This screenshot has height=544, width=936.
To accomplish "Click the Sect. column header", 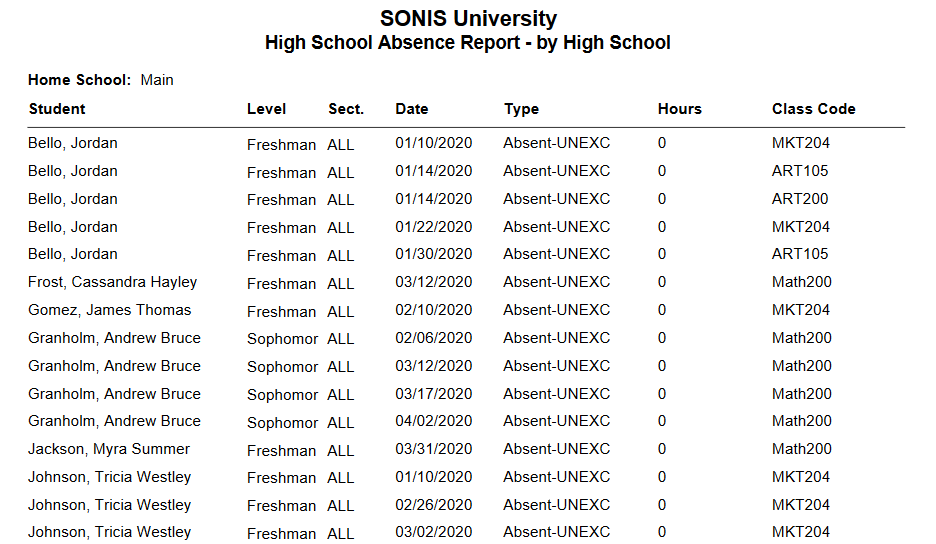I will coord(346,109).
